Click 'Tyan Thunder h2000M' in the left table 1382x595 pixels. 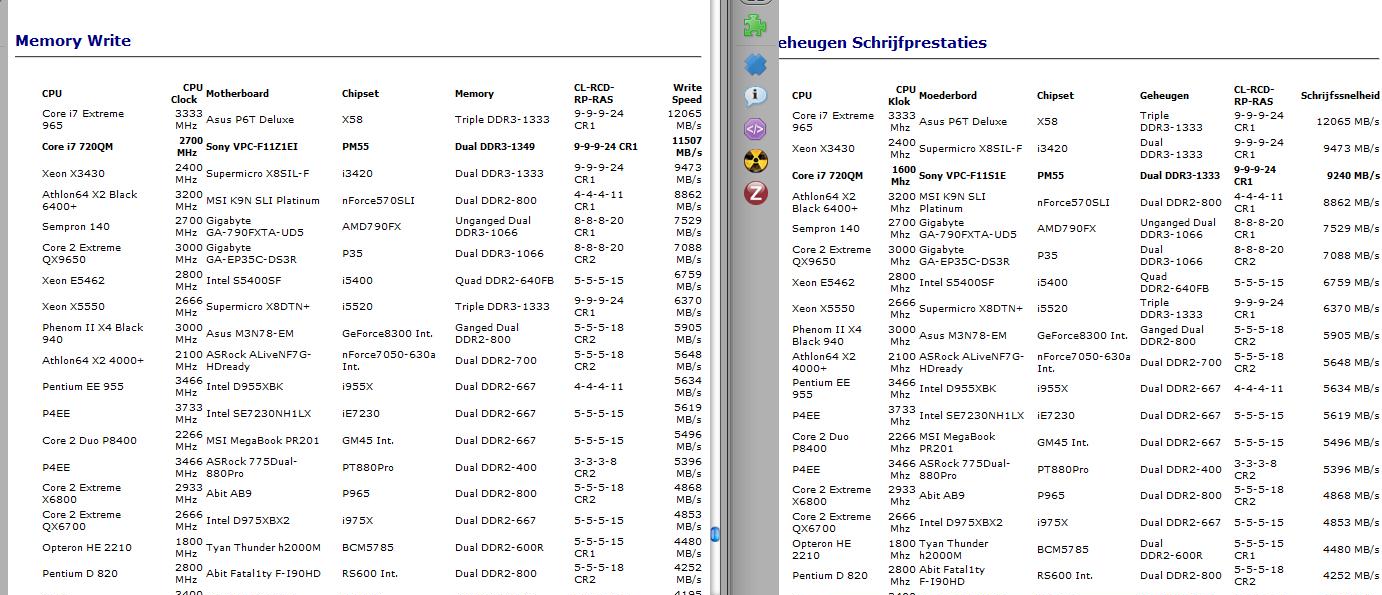pyautogui.click(x=263, y=547)
